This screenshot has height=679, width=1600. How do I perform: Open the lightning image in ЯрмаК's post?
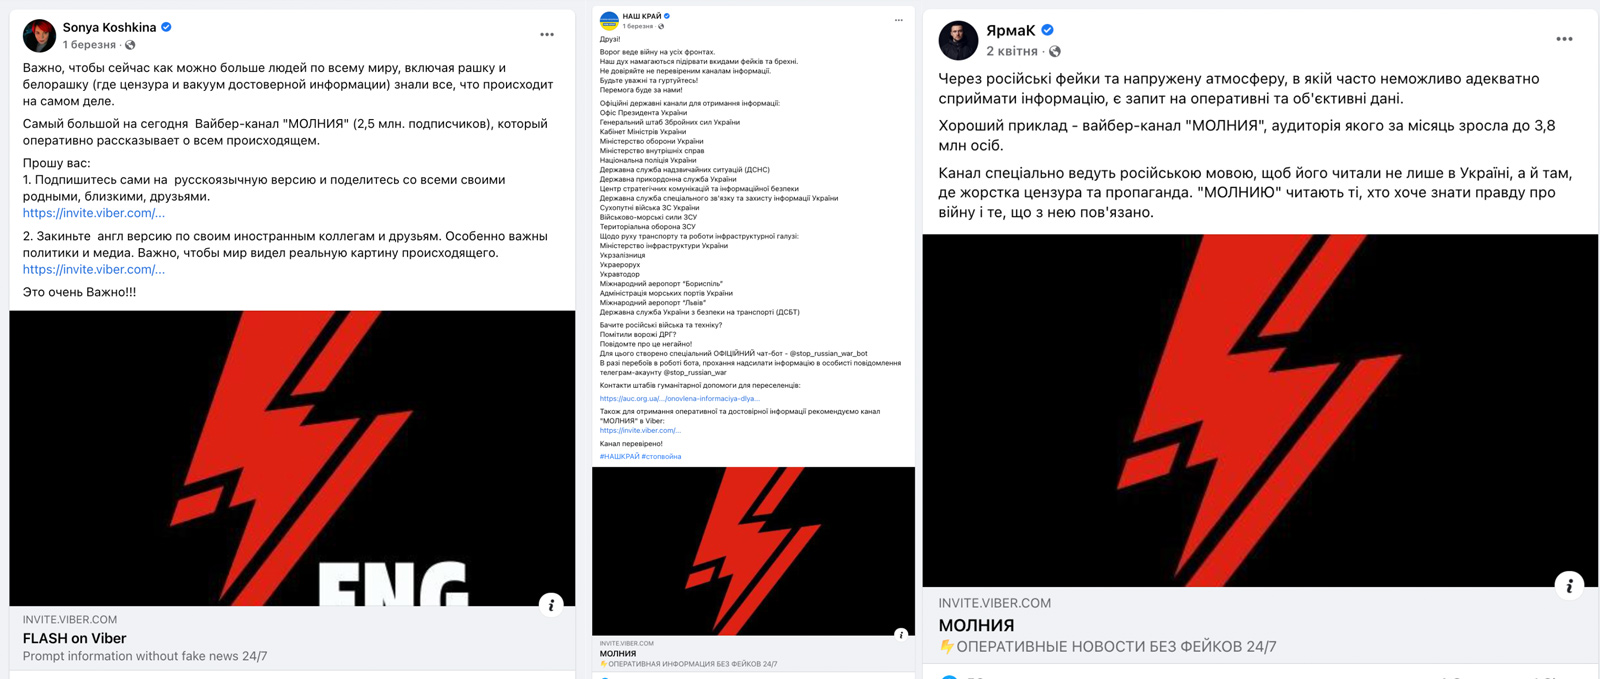point(1260,410)
